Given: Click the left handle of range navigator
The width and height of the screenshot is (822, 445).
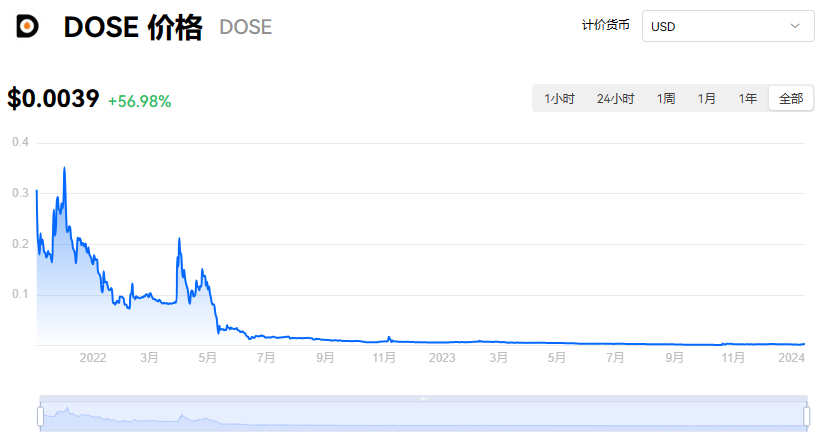Looking at the screenshot, I should tap(40, 415).
